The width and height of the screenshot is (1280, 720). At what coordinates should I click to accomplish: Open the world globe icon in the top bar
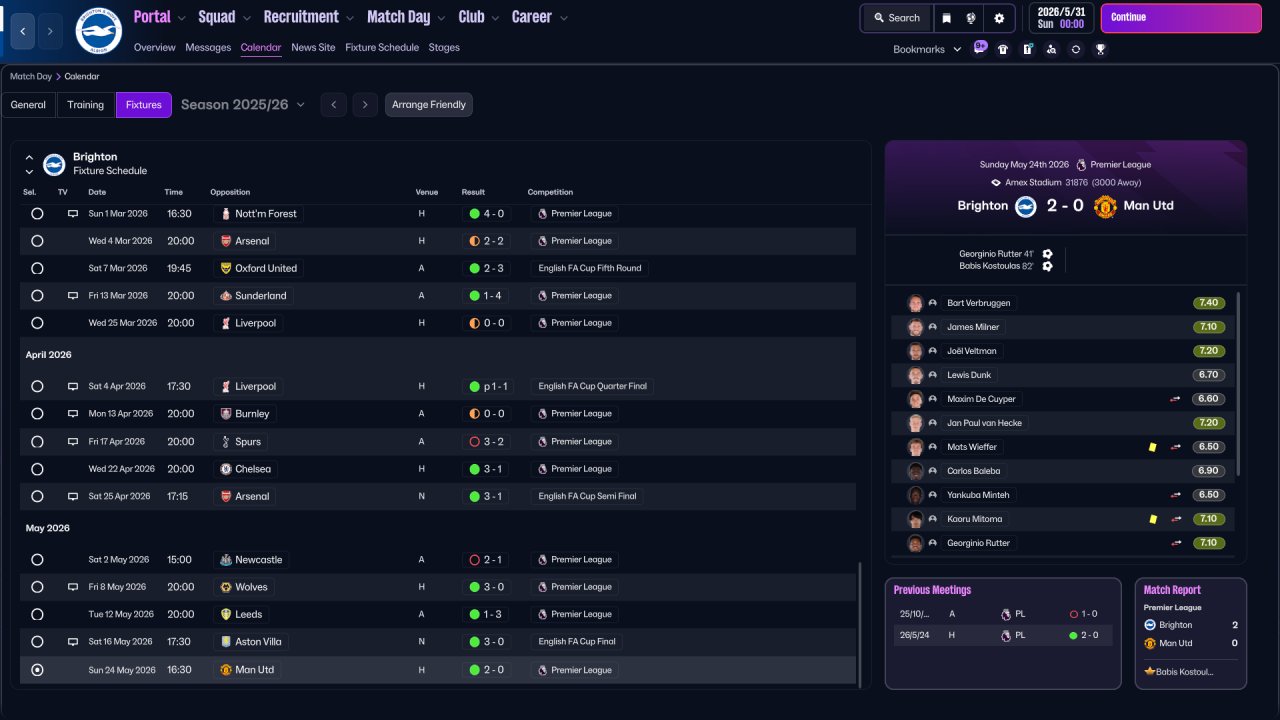point(972,18)
